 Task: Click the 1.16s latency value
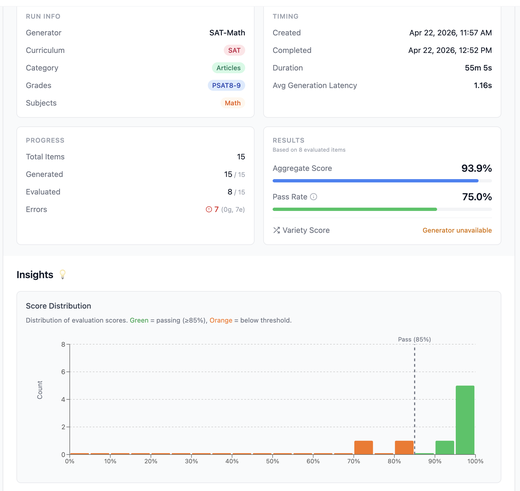pyautogui.click(x=483, y=85)
